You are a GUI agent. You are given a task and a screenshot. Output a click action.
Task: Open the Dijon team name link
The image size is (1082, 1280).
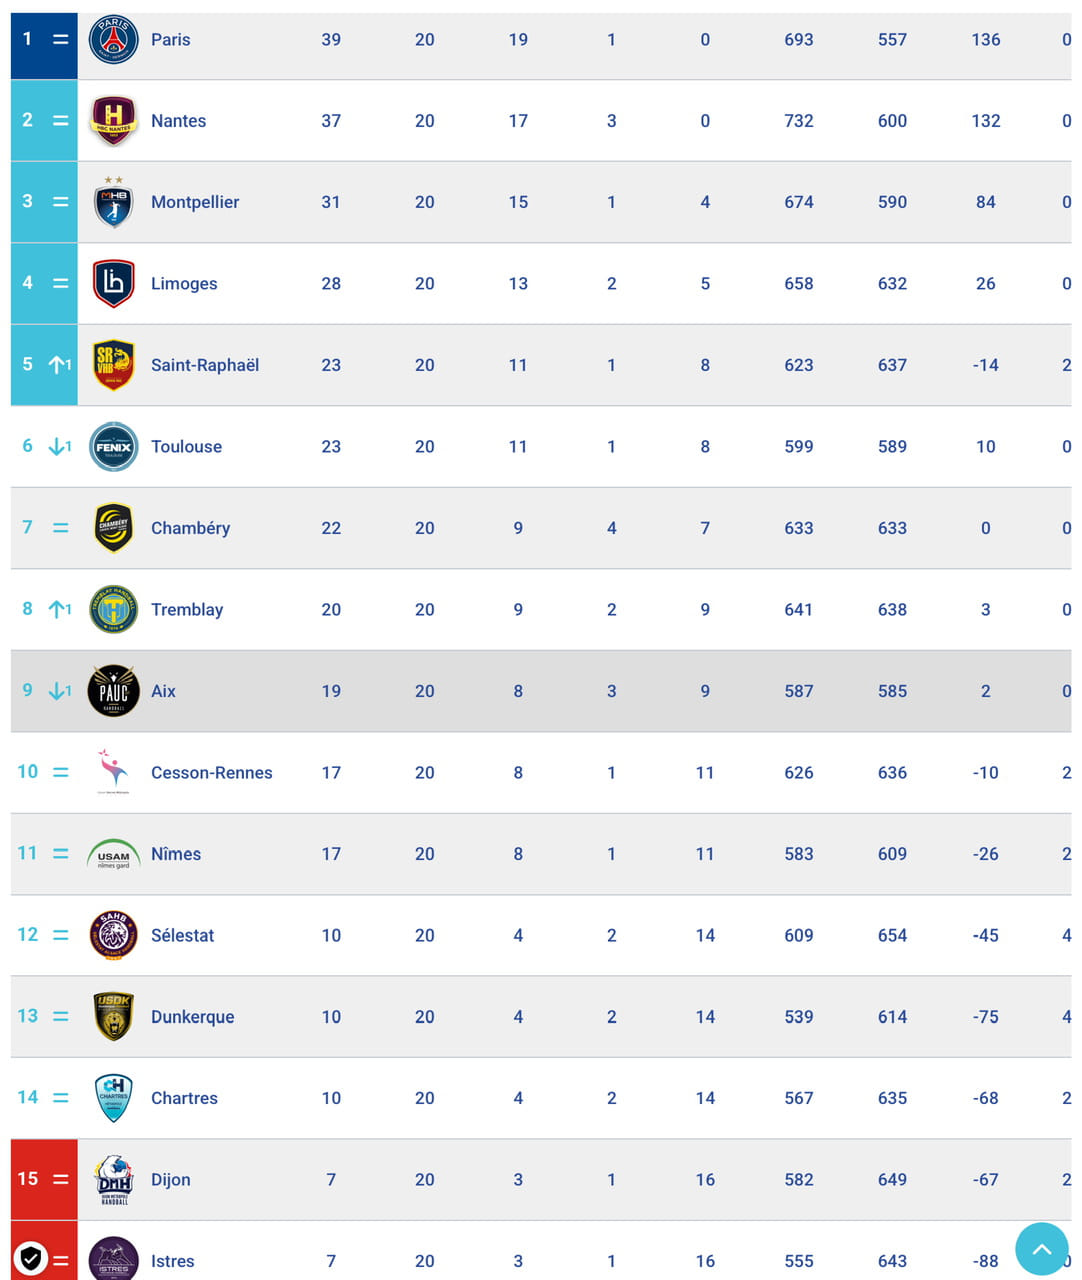pyautogui.click(x=170, y=1180)
